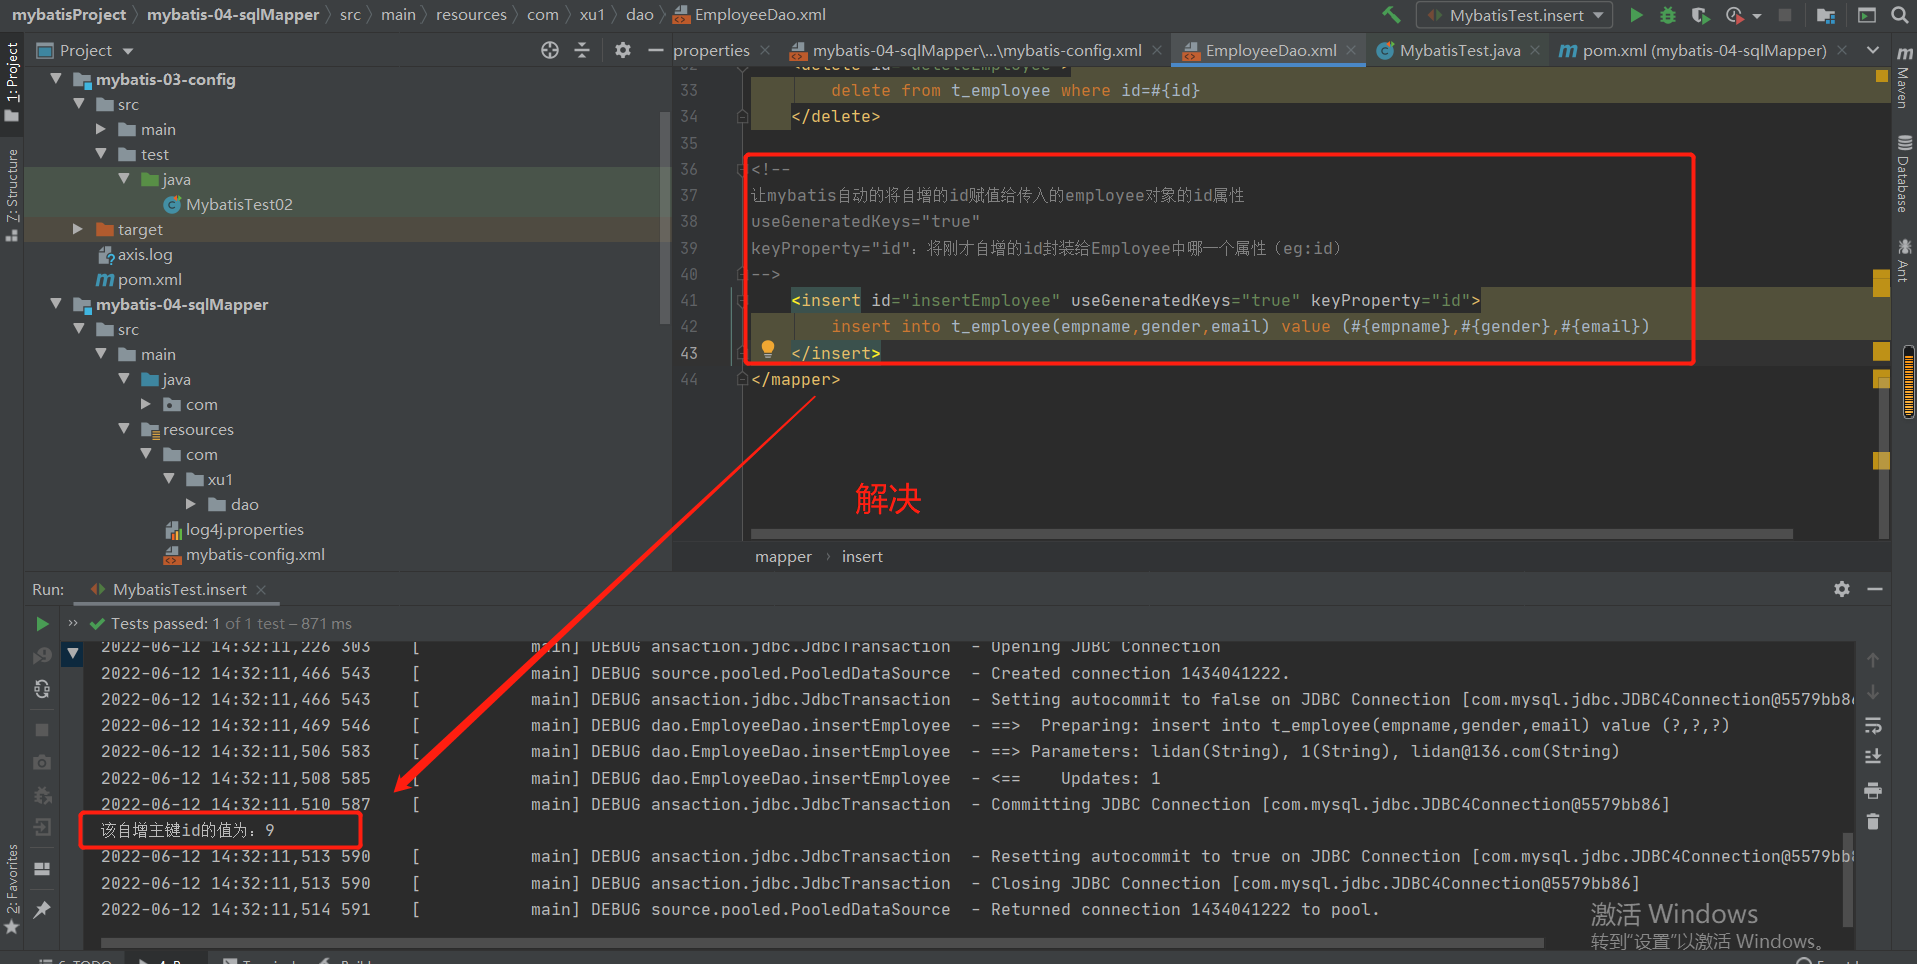The height and width of the screenshot is (964, 1917).
Task: Open the Maven tool window on the right
Action: [1903, 77]
